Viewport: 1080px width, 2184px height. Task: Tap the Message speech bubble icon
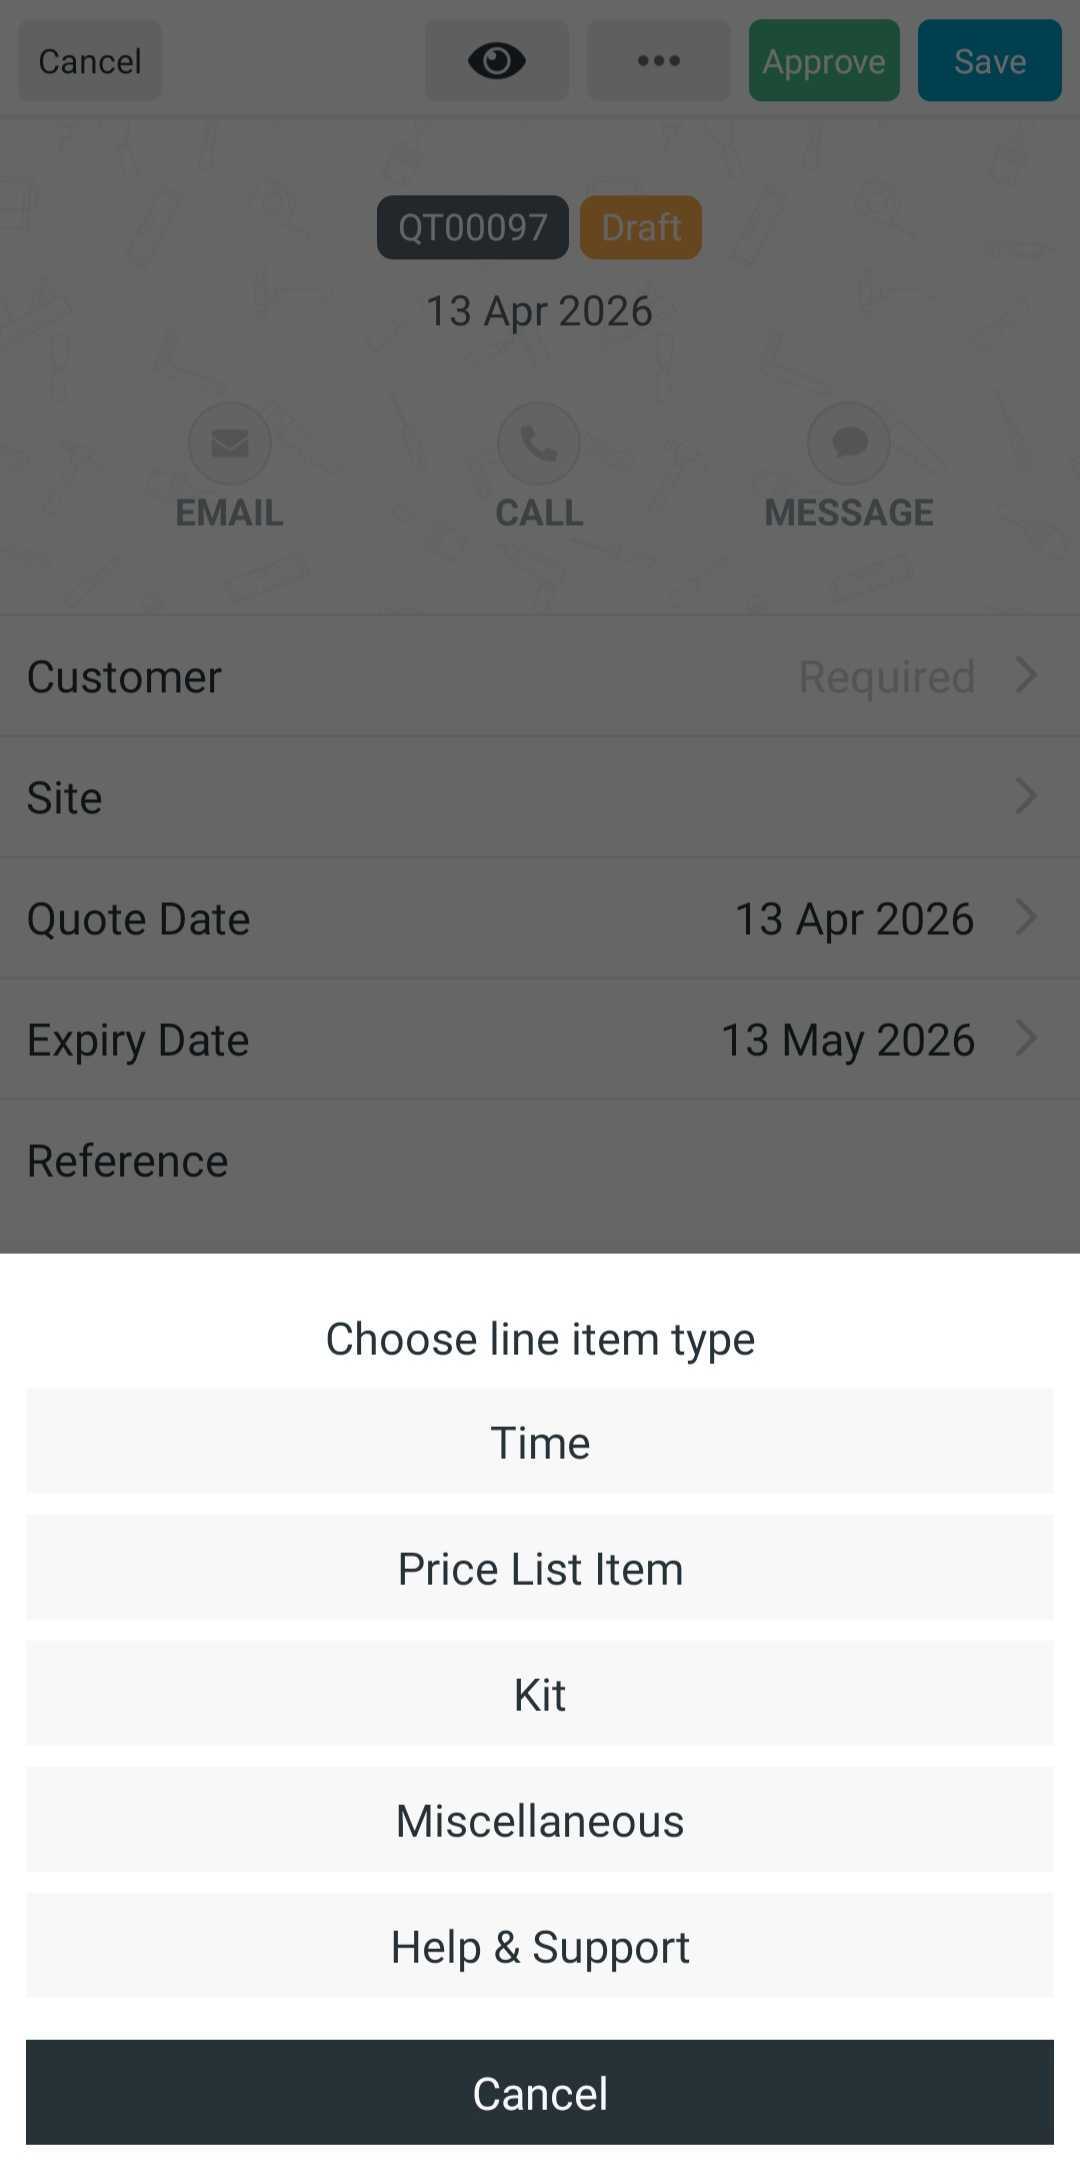point(849,443)
